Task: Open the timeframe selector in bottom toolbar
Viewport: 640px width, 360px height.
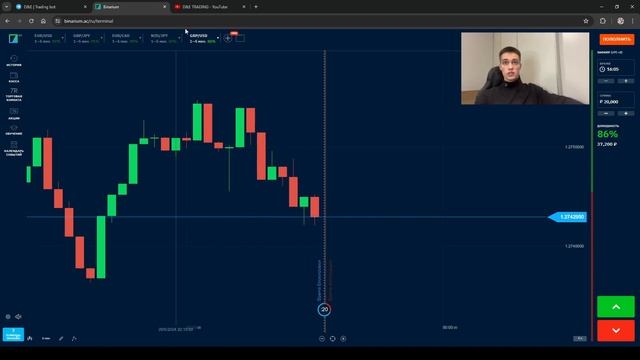Action: (46, 338)
